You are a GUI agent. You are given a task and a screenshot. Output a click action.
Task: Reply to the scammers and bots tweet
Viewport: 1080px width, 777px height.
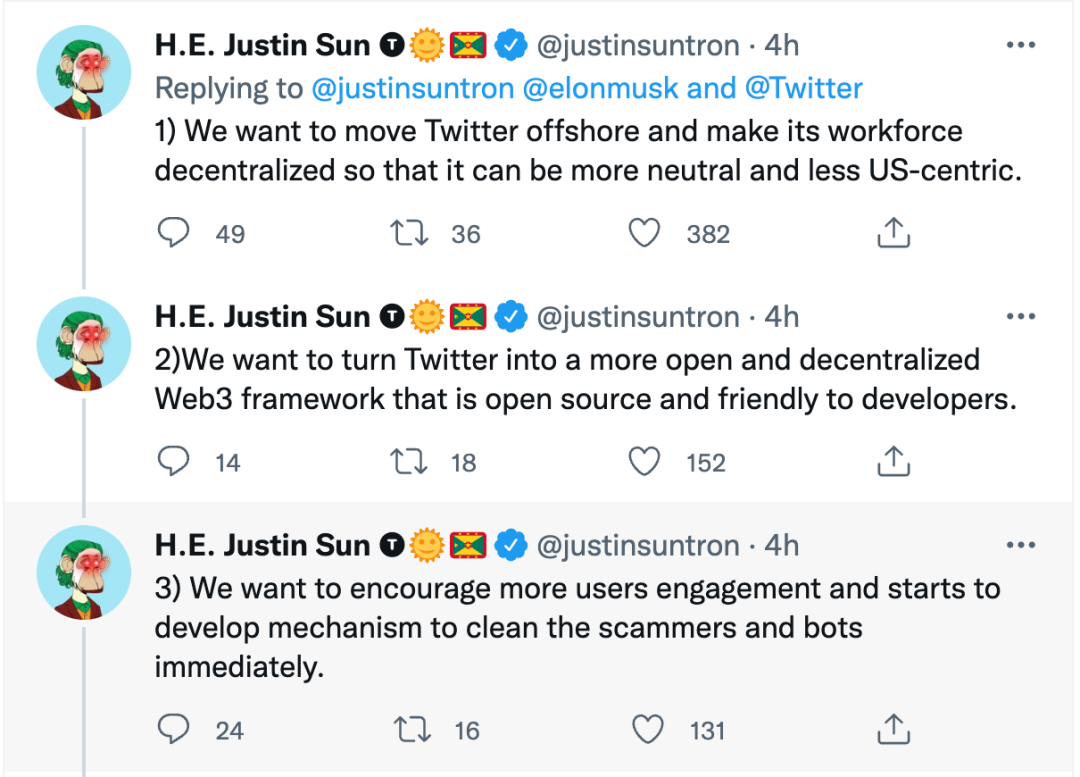175,730
